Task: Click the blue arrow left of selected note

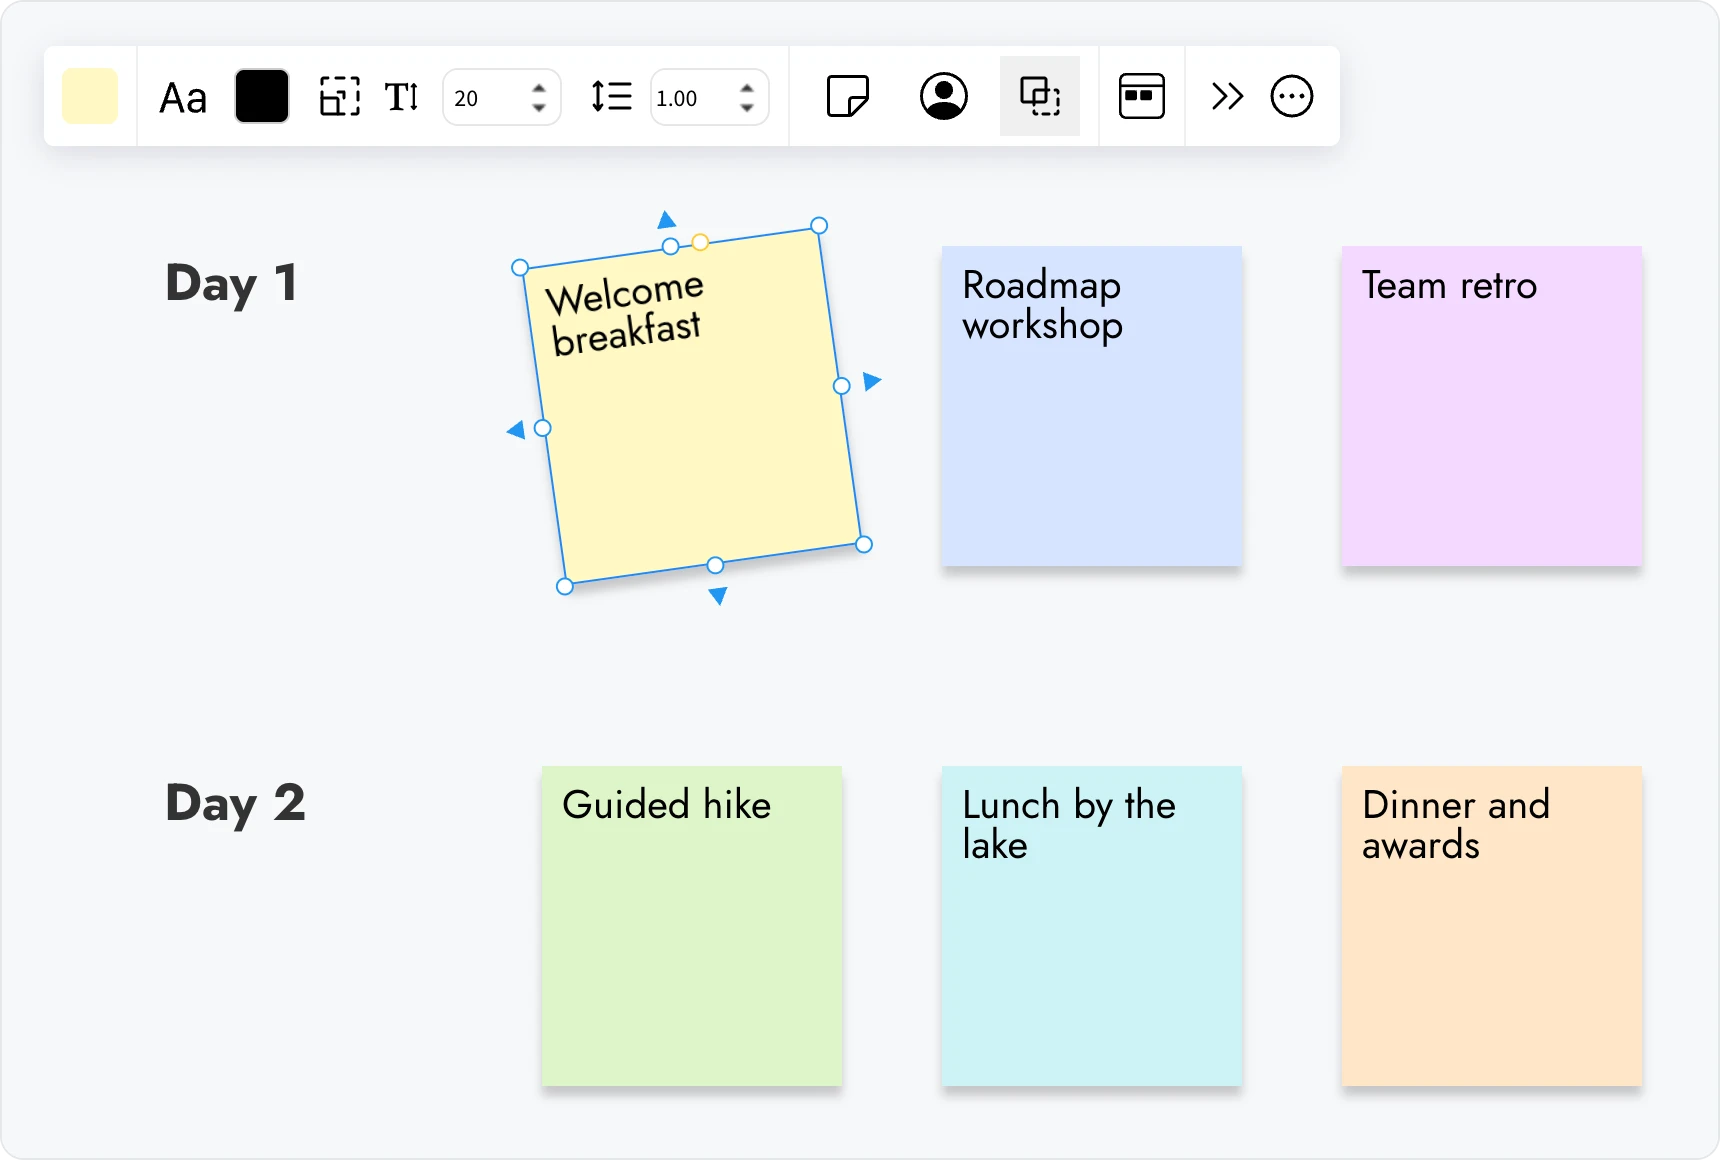Action: [516, 430]
